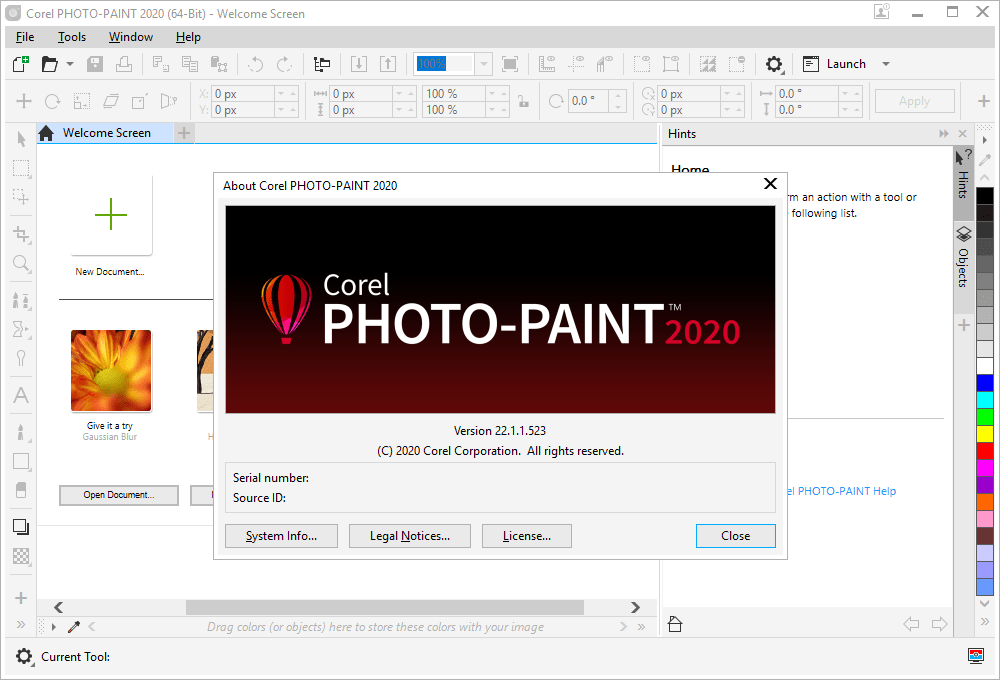Increase the rotation angle spinner

(x=617, y=96)
